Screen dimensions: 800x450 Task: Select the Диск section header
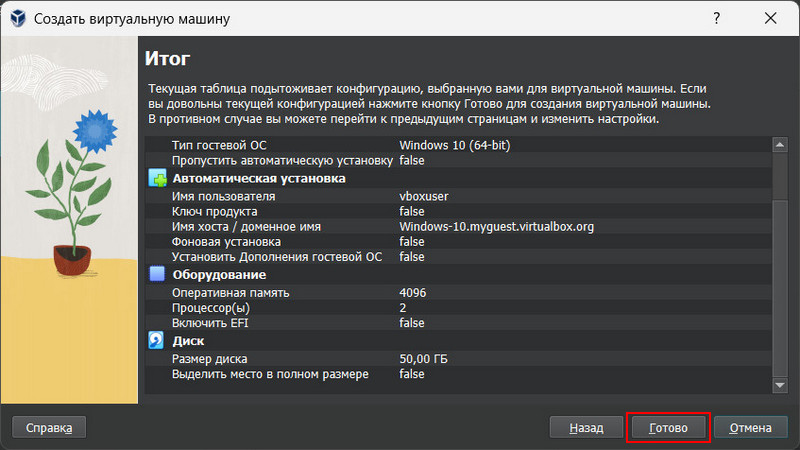point(458,340)
